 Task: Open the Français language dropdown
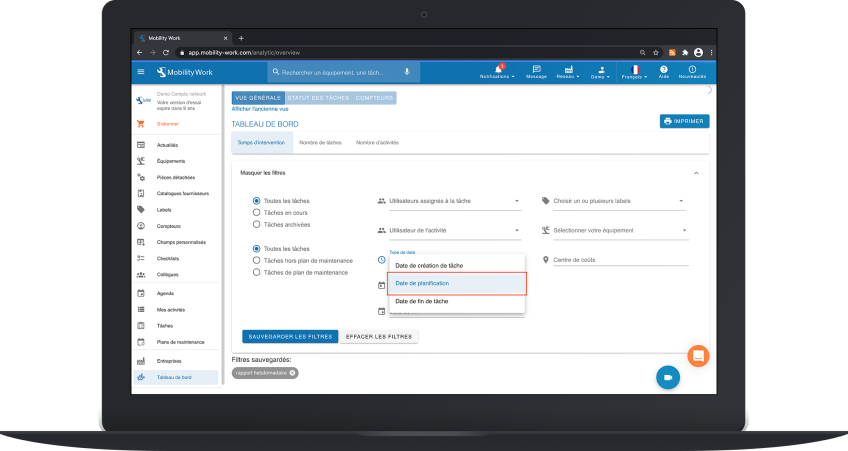point(634,71)
